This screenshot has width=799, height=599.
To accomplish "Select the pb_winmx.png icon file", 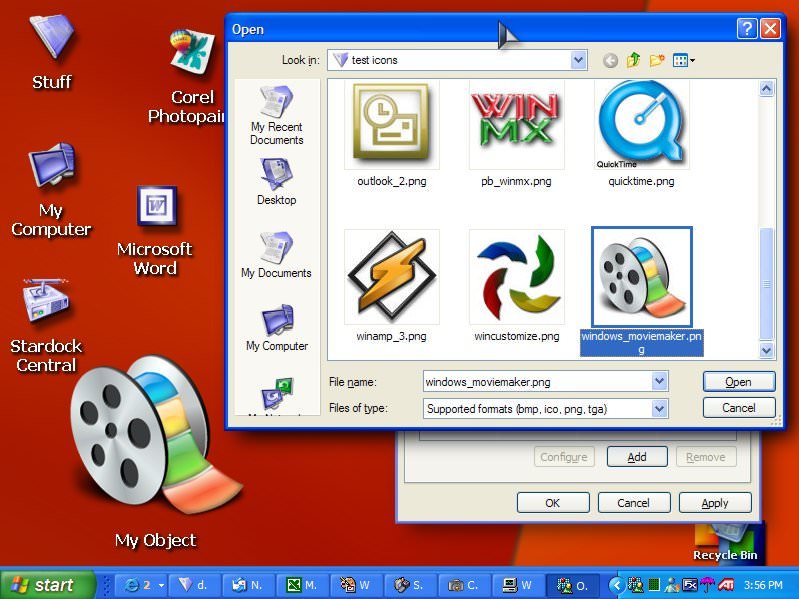I will tap(516, 124).
